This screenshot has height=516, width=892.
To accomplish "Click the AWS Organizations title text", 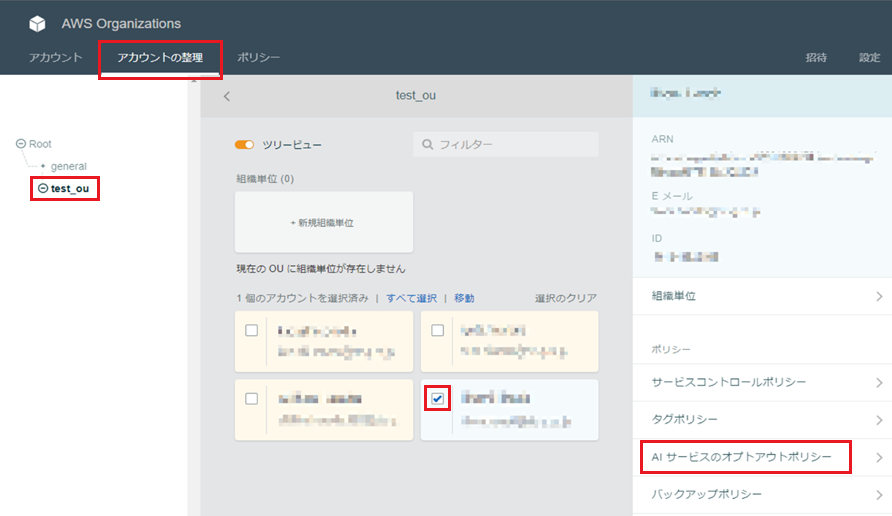I will [x=121, y=23].
